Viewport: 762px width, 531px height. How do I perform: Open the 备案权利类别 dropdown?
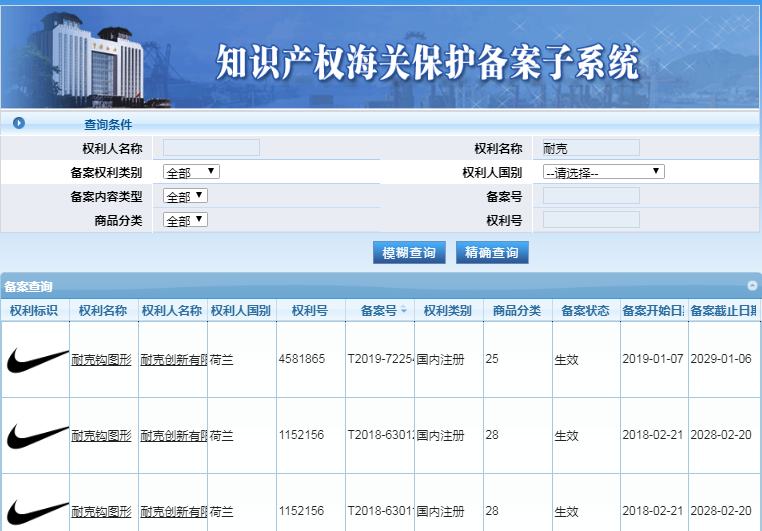click(x=190, y=172)
